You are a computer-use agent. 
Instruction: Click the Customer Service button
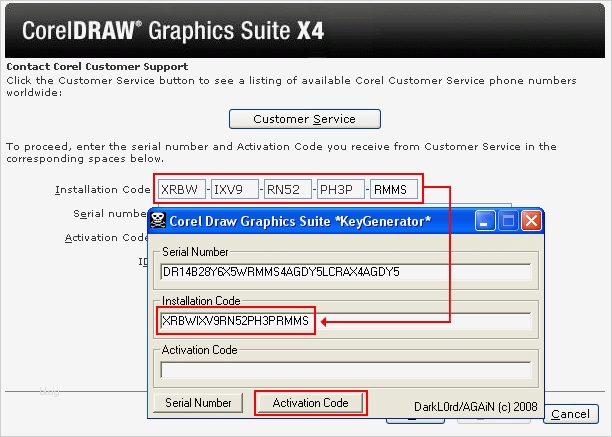[304, 119]
